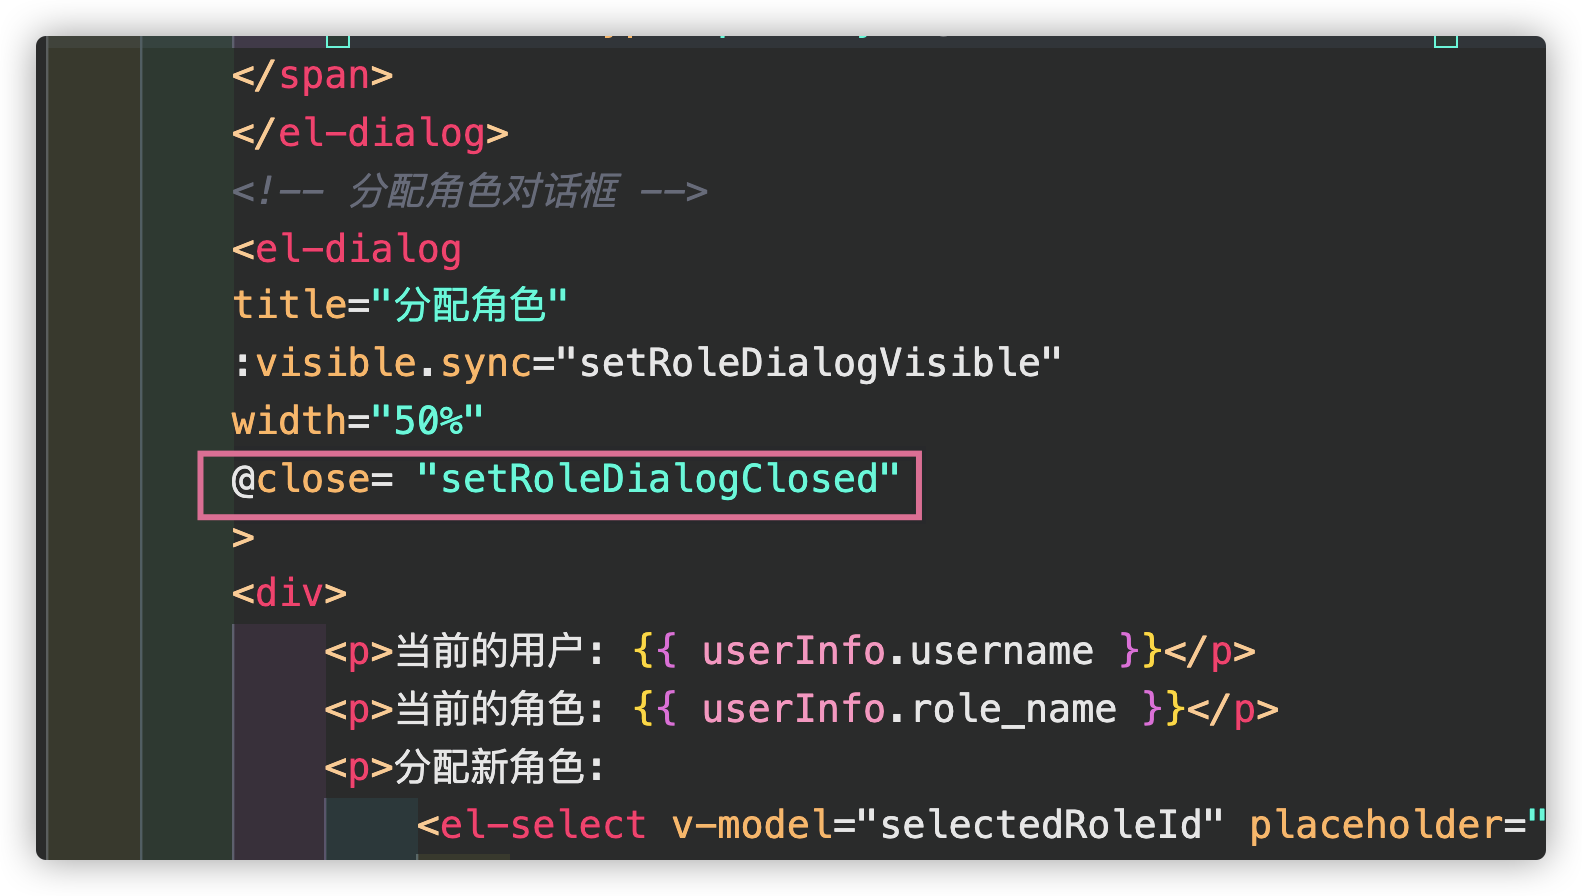1582x896 pixels.
Task: Click the placeholder attribute of el-select
Action: [x=1375, y=825]
